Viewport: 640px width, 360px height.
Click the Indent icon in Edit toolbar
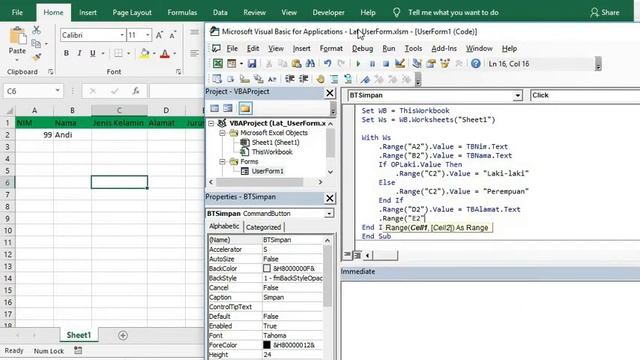click(x=290, y=79)
